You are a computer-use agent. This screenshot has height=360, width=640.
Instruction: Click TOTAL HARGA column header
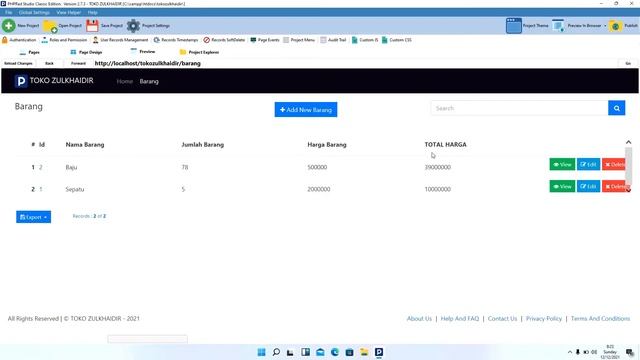point(445,144)
